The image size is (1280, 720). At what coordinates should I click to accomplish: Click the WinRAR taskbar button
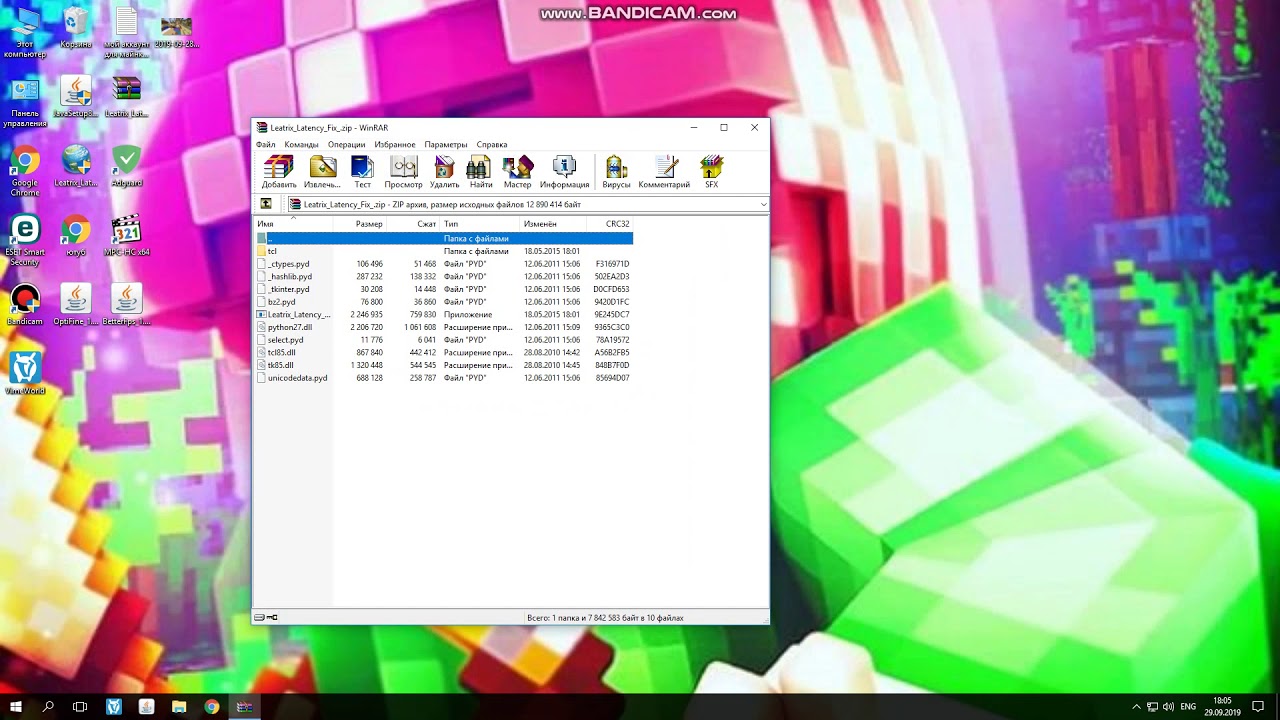244,707
